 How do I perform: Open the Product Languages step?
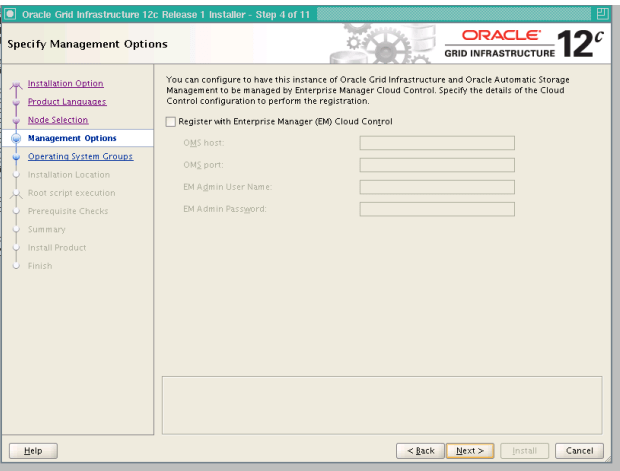coord(67,102)
